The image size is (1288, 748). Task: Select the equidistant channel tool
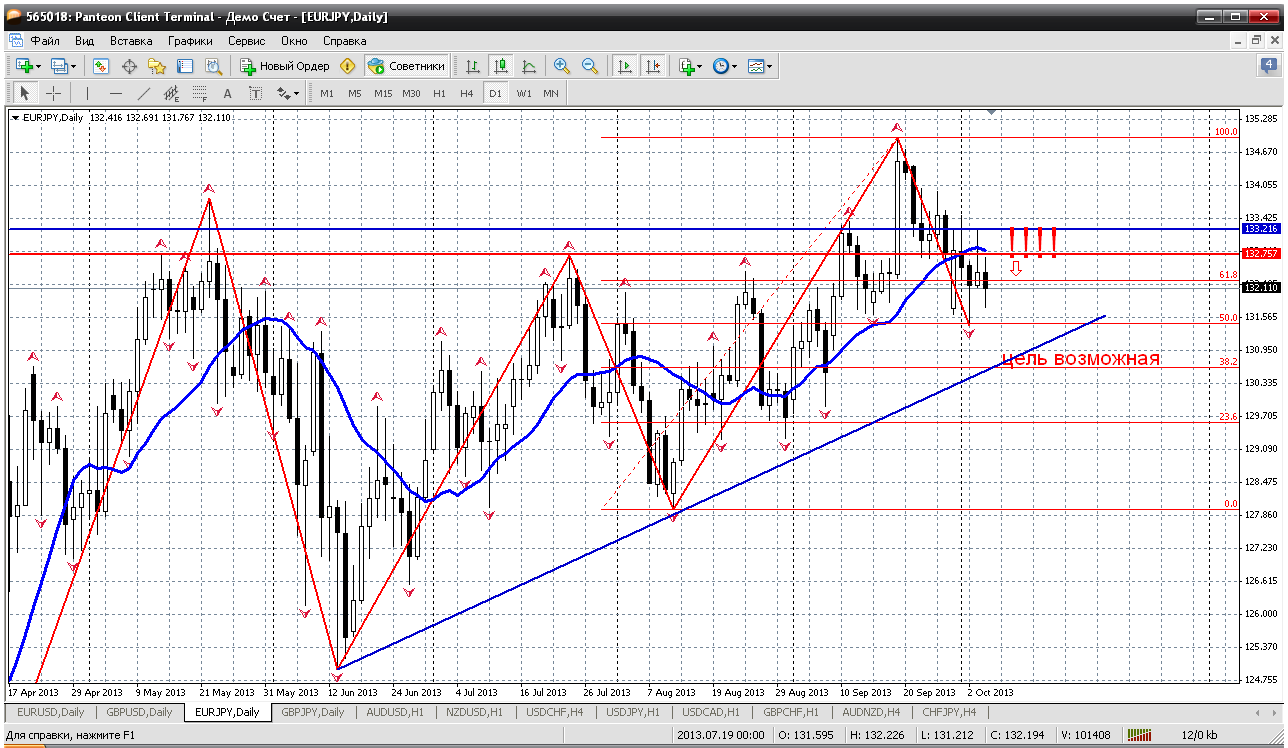171,93
